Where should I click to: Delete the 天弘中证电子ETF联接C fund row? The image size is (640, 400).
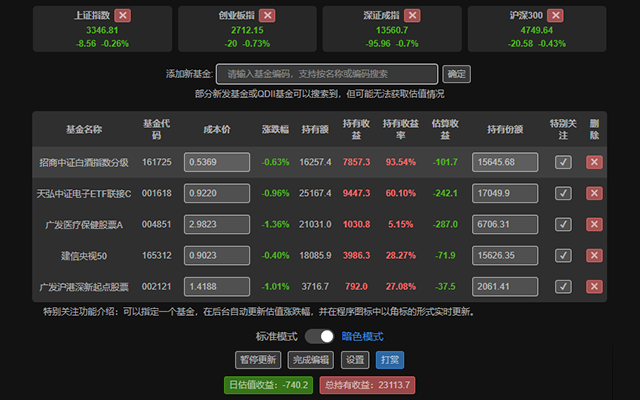[594, 193]
